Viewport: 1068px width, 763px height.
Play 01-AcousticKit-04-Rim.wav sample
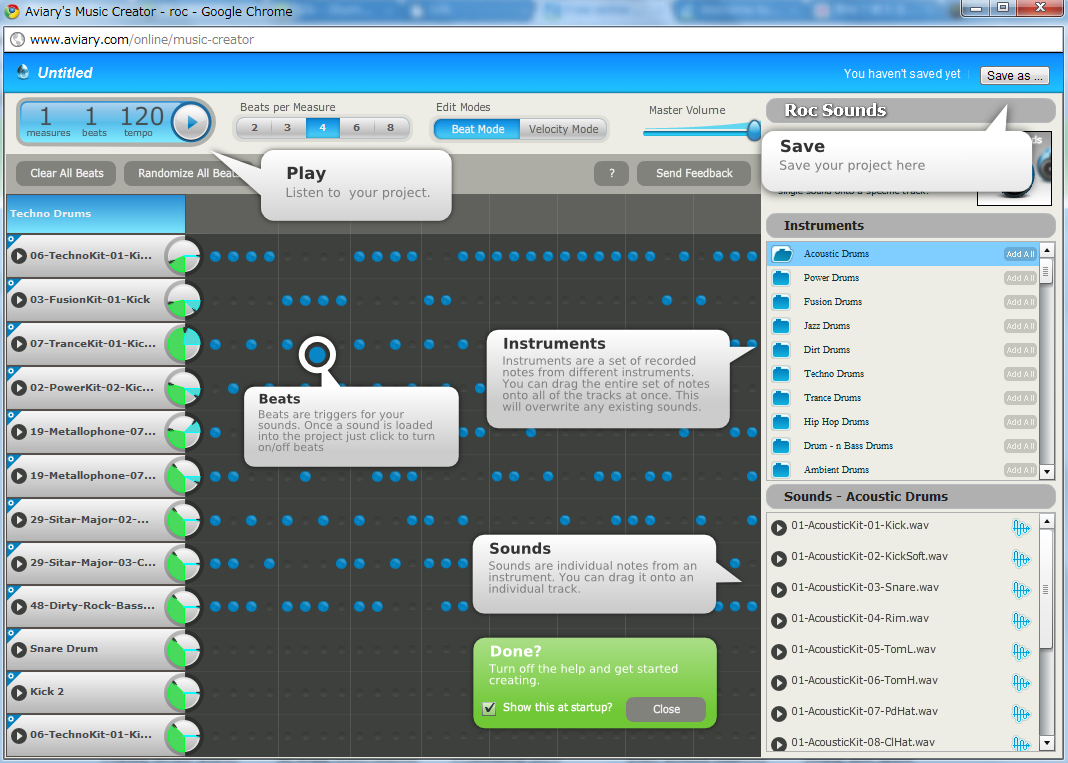[x=779, y=621]
